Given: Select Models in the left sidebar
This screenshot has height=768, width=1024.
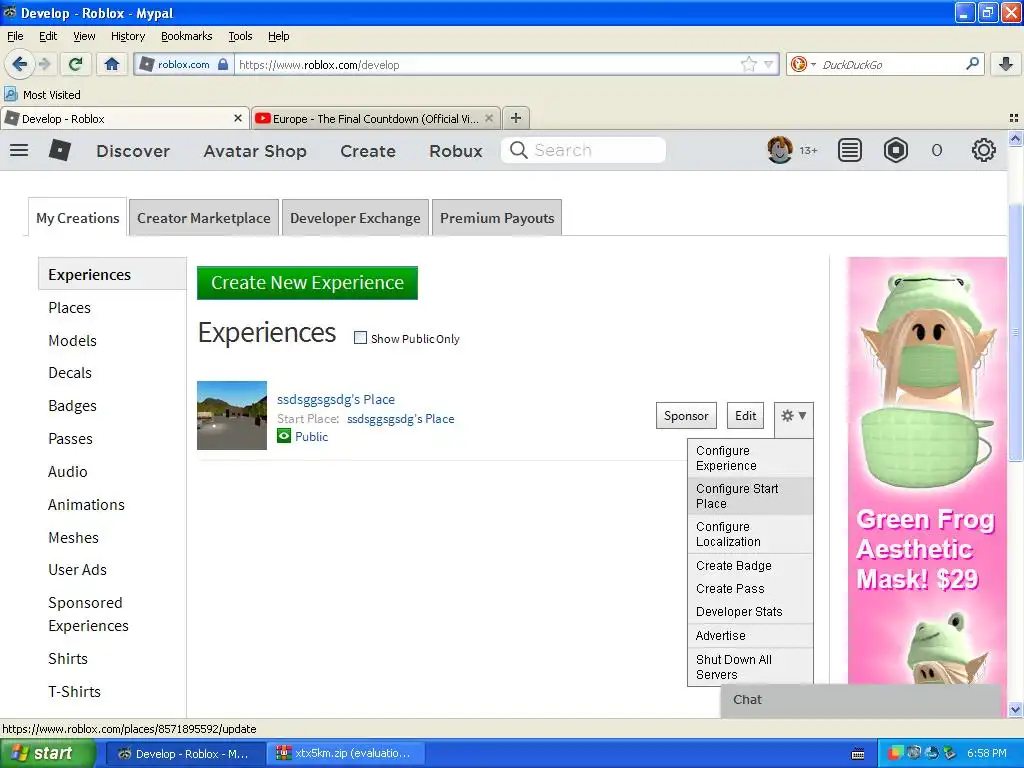Looking at the screenshot, I should [x=72, y=340].
